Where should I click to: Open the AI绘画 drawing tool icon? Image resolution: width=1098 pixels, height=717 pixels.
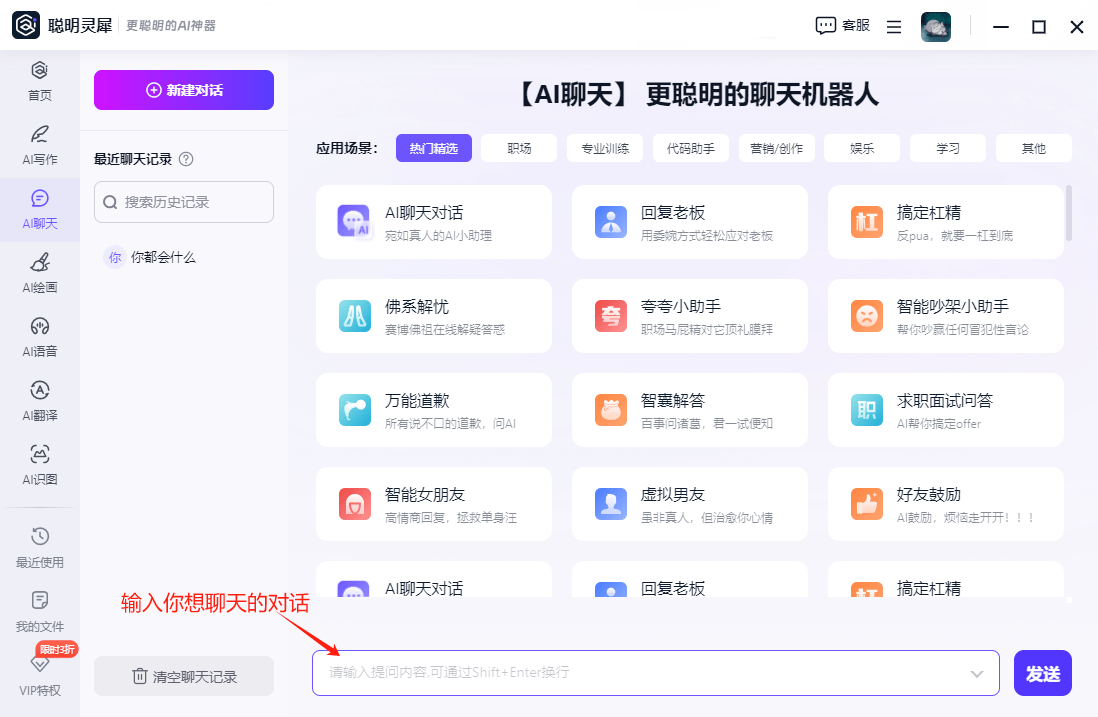coord(39,270)
